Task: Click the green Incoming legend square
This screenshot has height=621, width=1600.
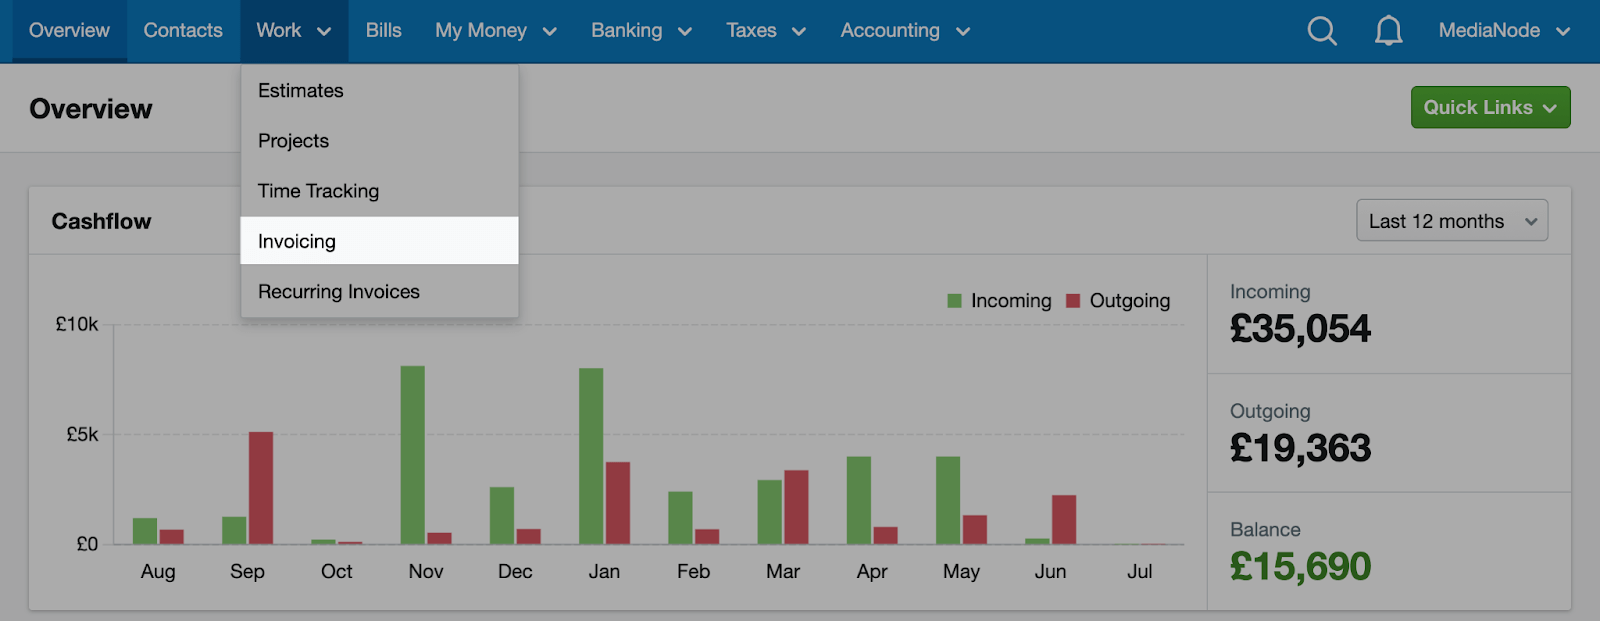Action: pyautogui.click(x=954, y=301)
